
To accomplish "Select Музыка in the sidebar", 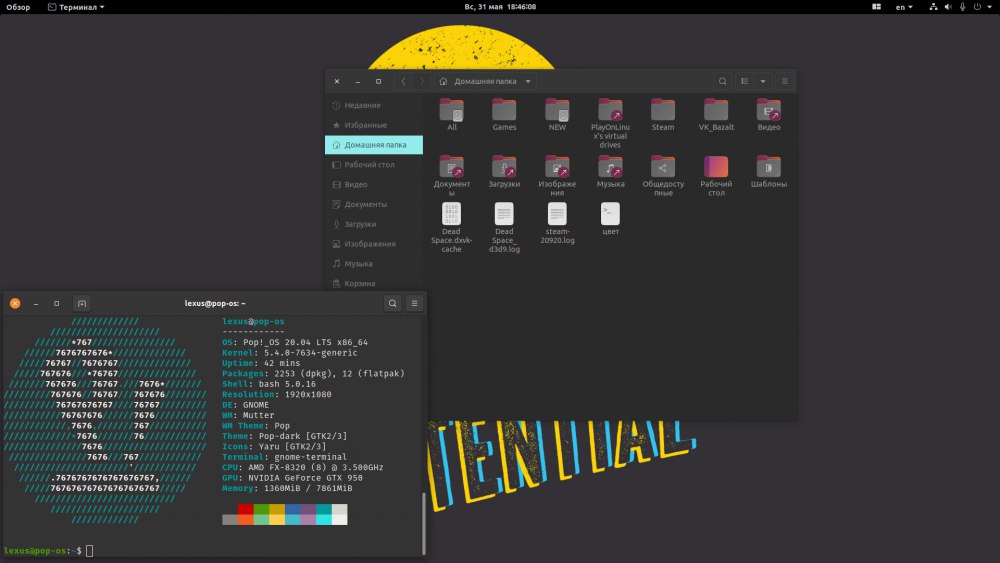I will (x=374, y=263).
